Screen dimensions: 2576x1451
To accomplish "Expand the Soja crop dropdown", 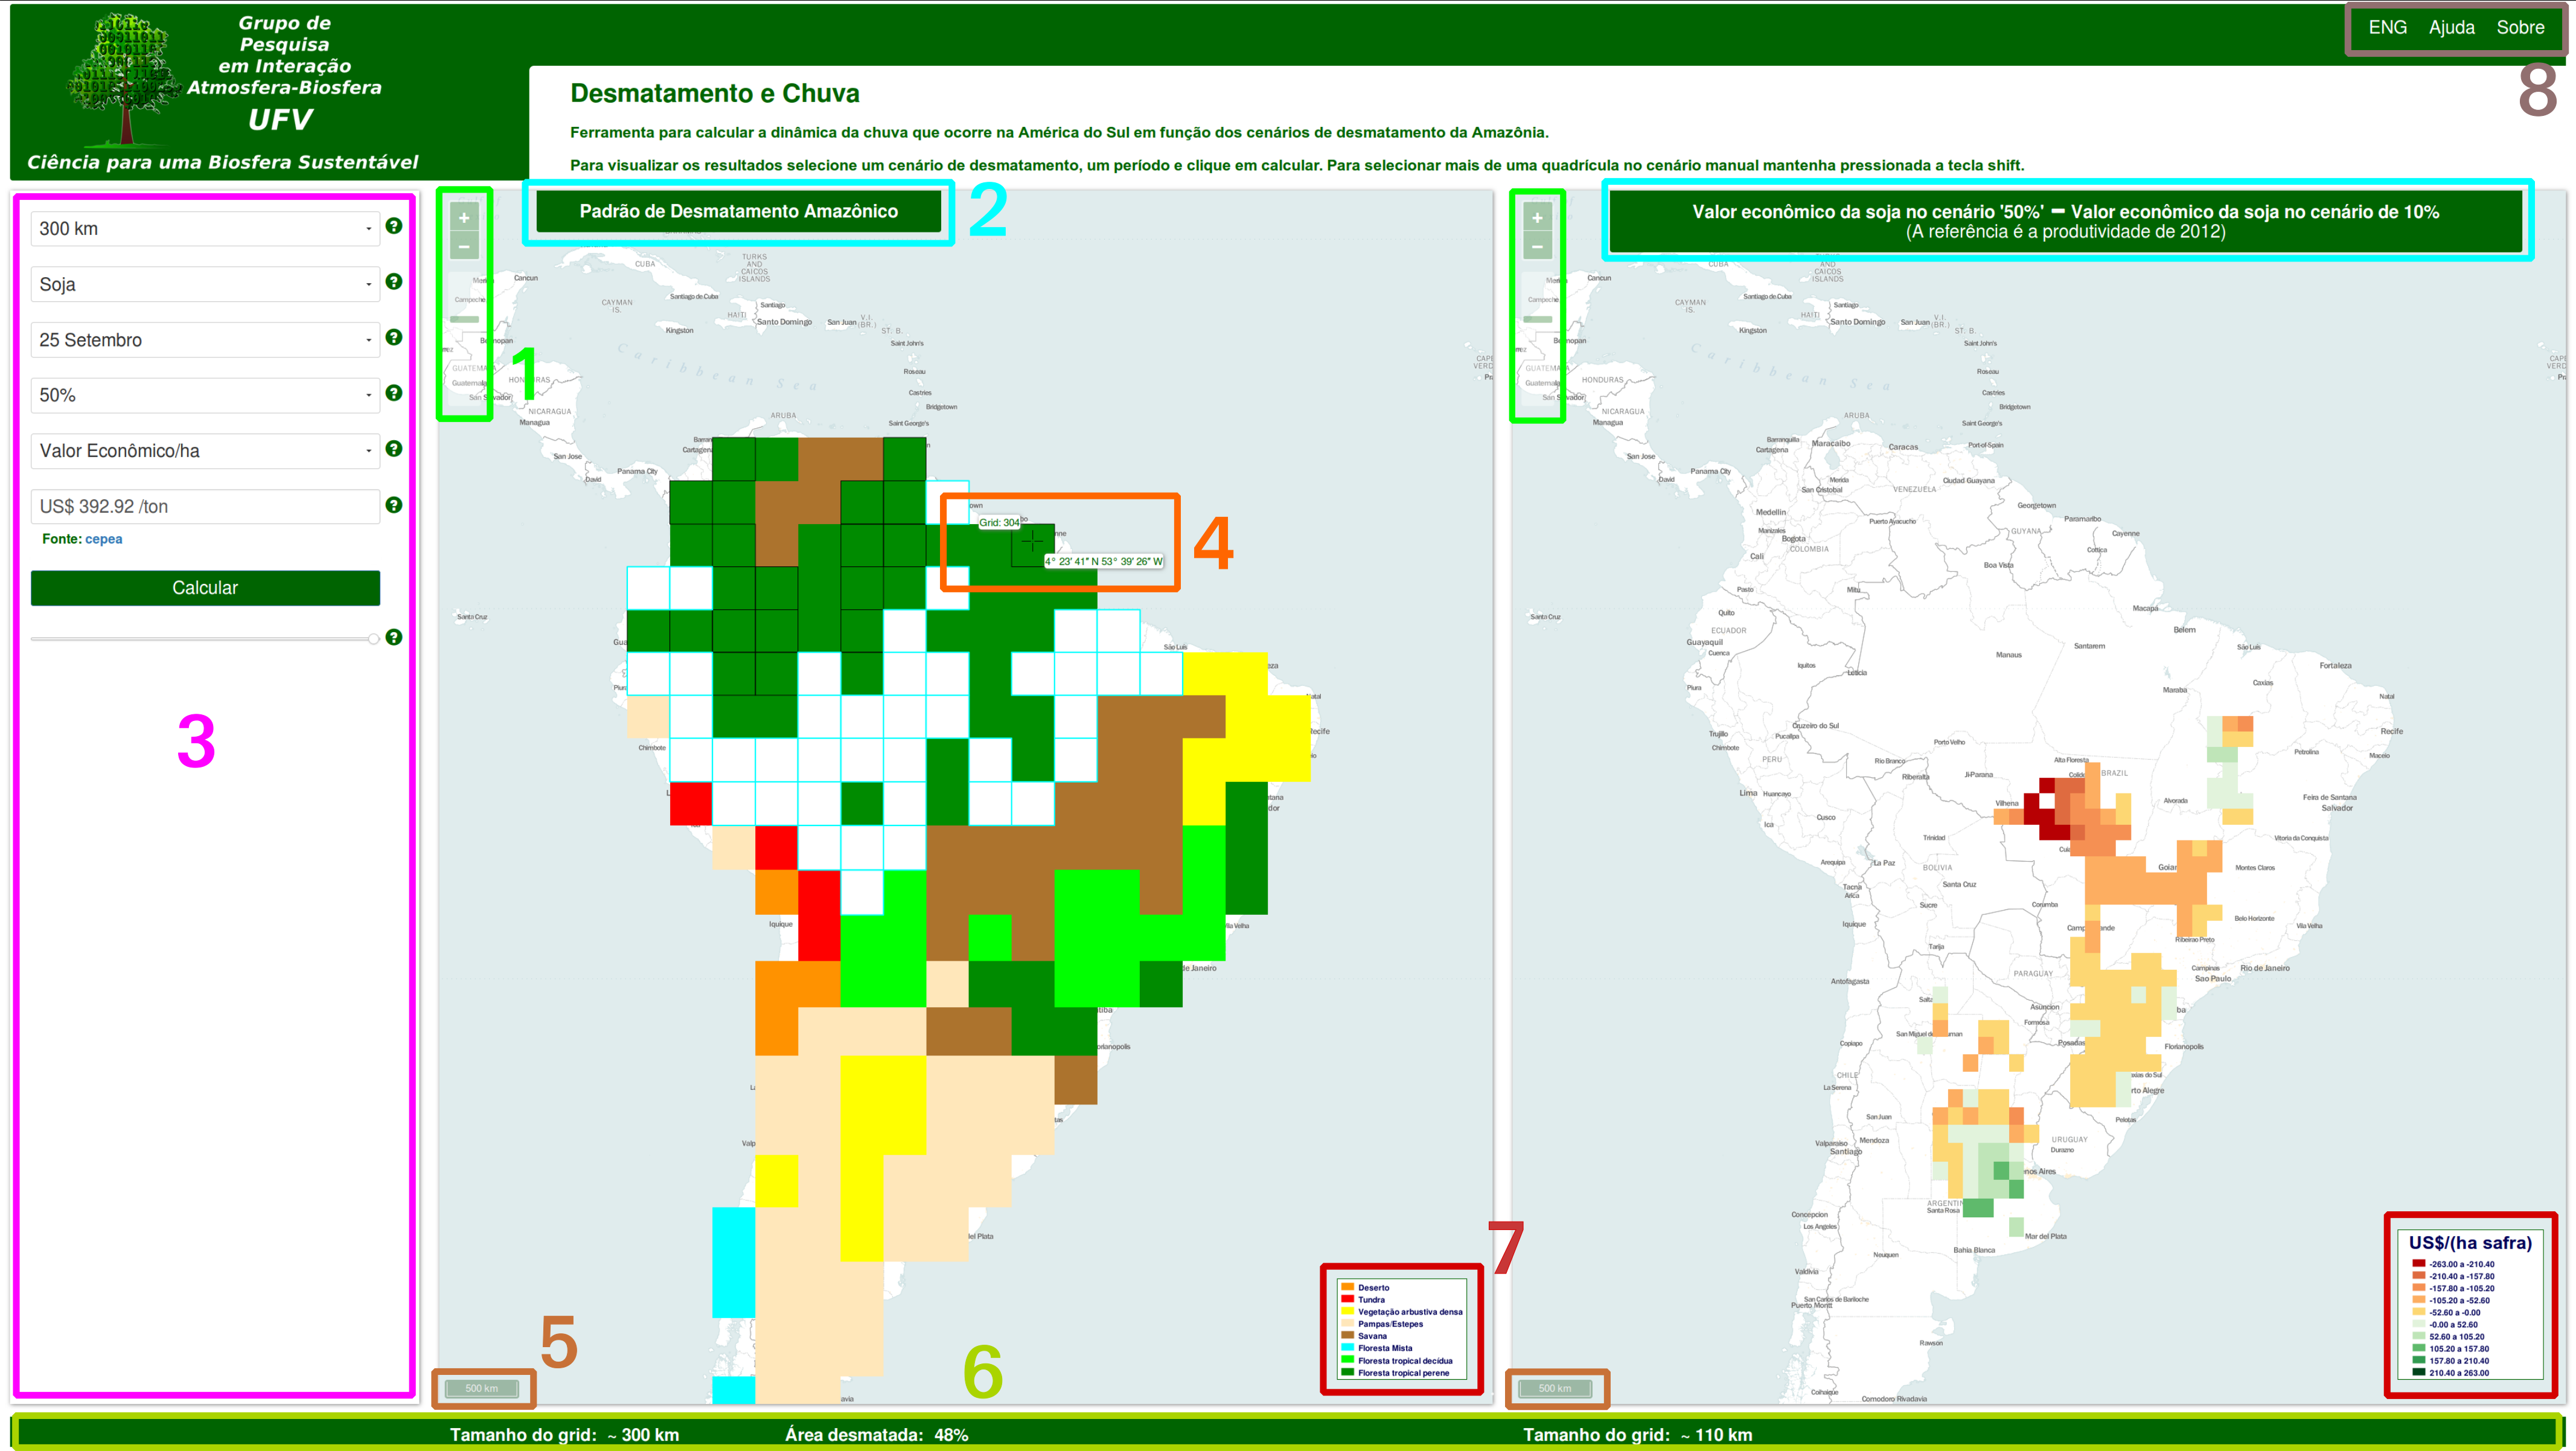I will click(x=205, y=284).
